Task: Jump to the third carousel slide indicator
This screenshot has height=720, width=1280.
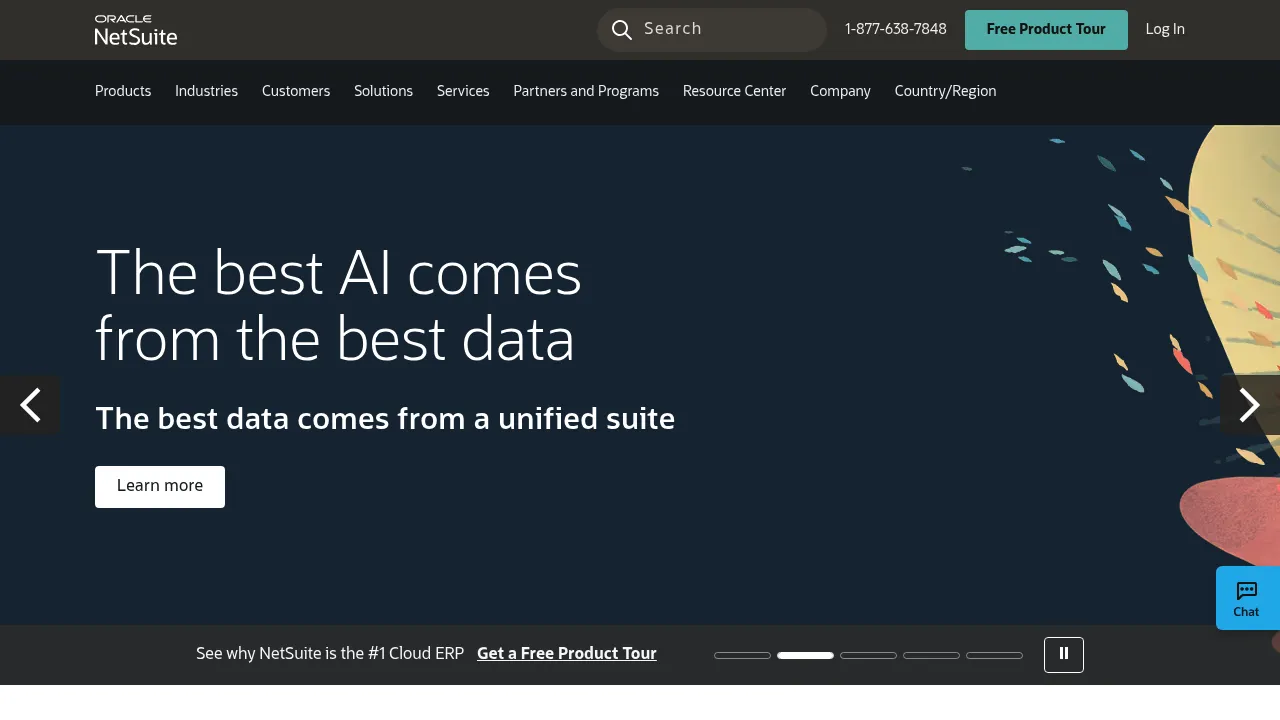Action: pyautogui.click(x=868, y=655)
